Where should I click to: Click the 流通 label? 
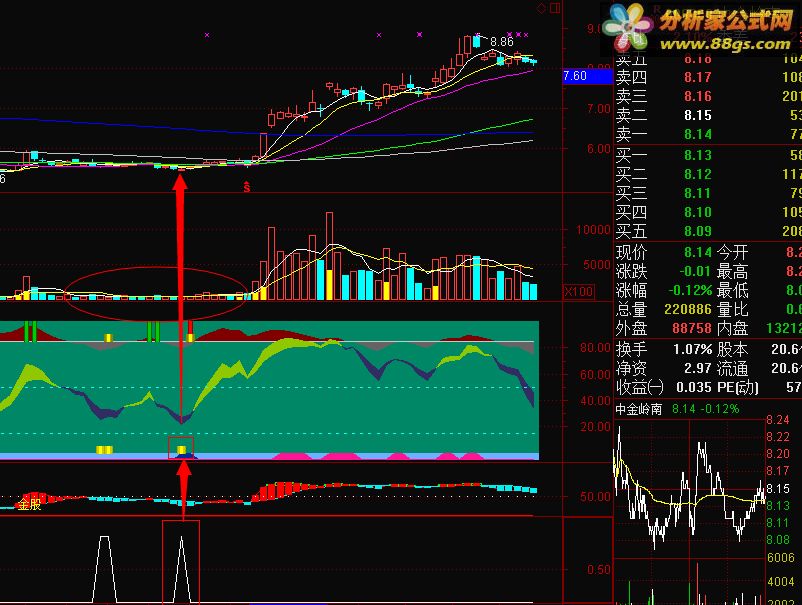tap(732, 368)
